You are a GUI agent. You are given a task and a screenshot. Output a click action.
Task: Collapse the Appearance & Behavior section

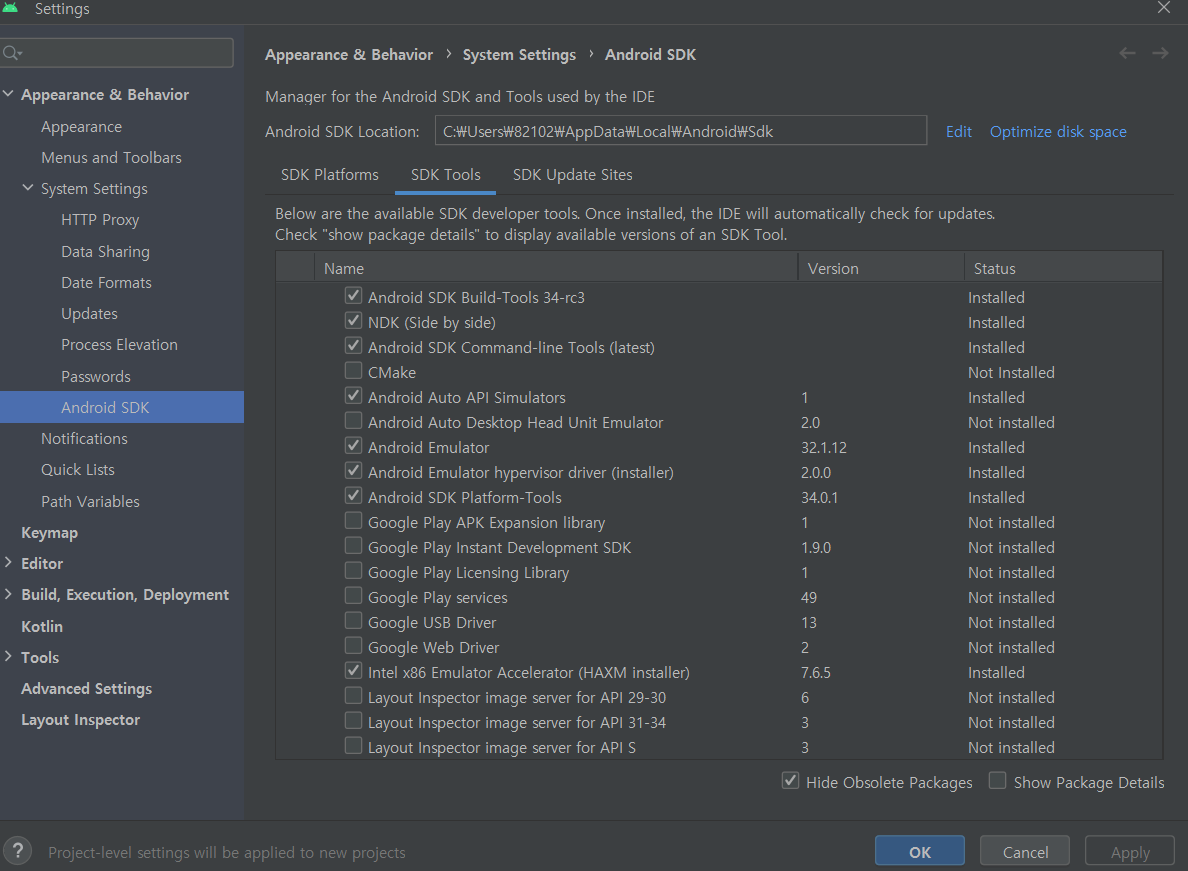pos(8,94)
